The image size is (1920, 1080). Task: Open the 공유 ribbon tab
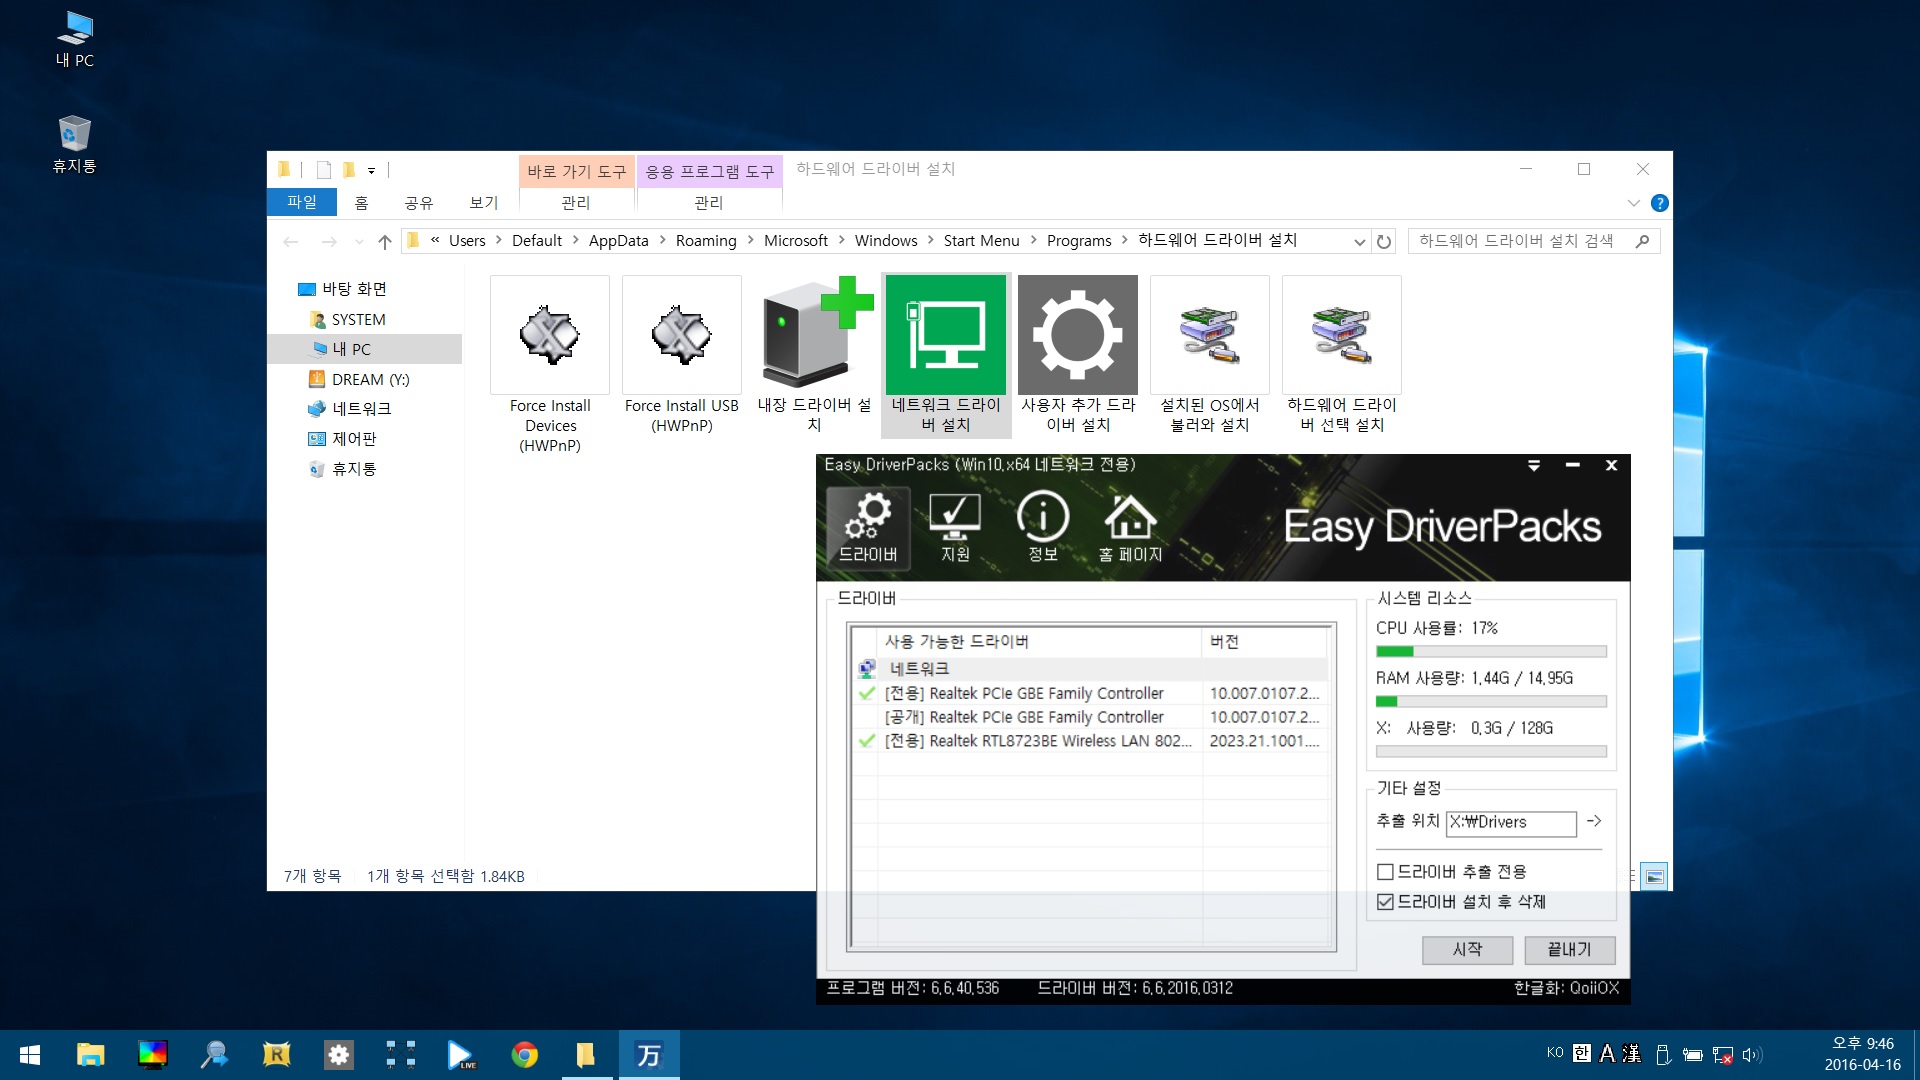(x=419, y=203)
